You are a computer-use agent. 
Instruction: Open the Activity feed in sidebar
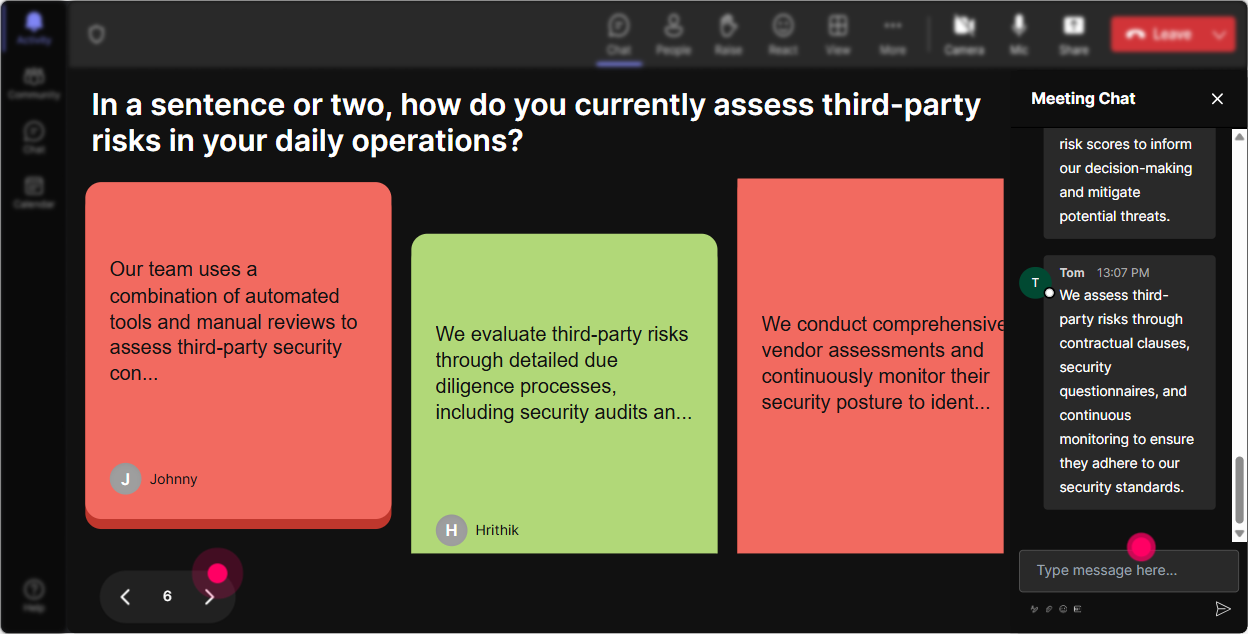(x=34, y=28)
